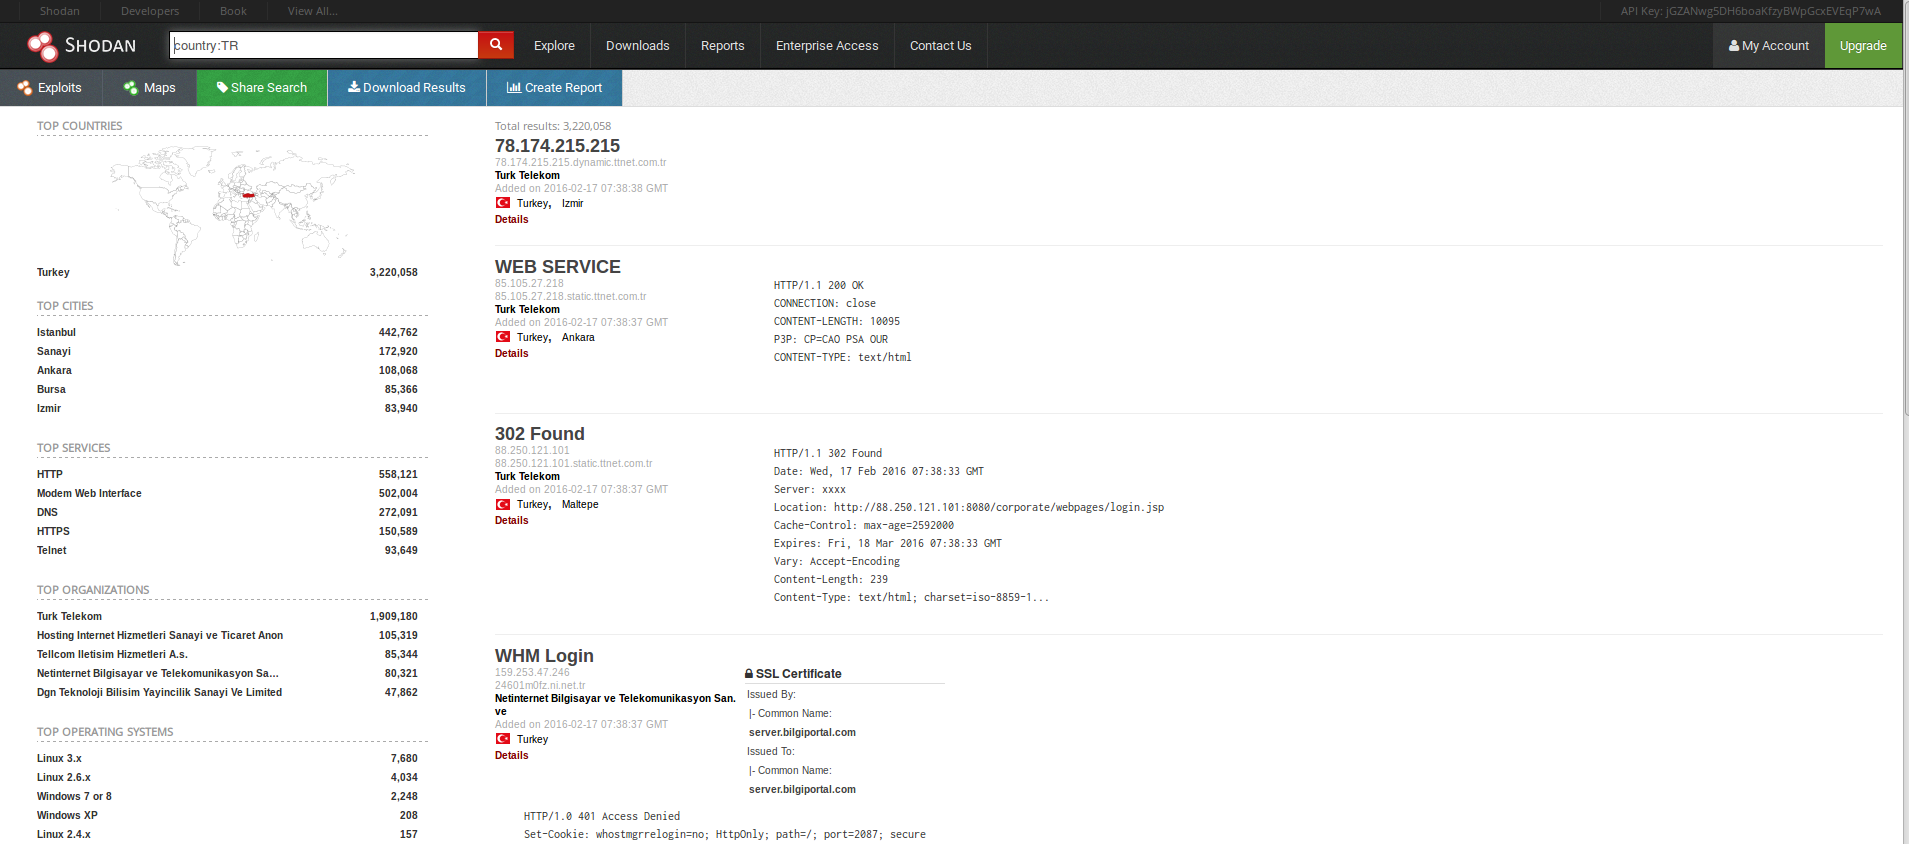Open Shodan Maps
The height and width of the screenshot is (844, 1909).
click(x=150, y=88)
